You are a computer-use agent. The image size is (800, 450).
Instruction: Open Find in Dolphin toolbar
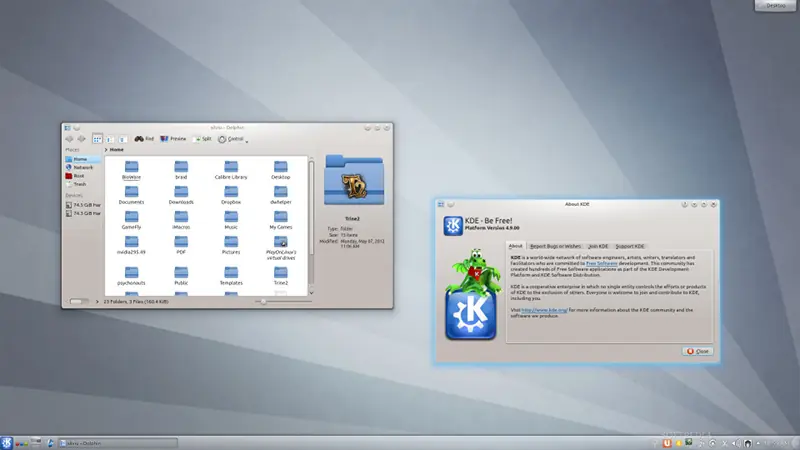point(144,139)
